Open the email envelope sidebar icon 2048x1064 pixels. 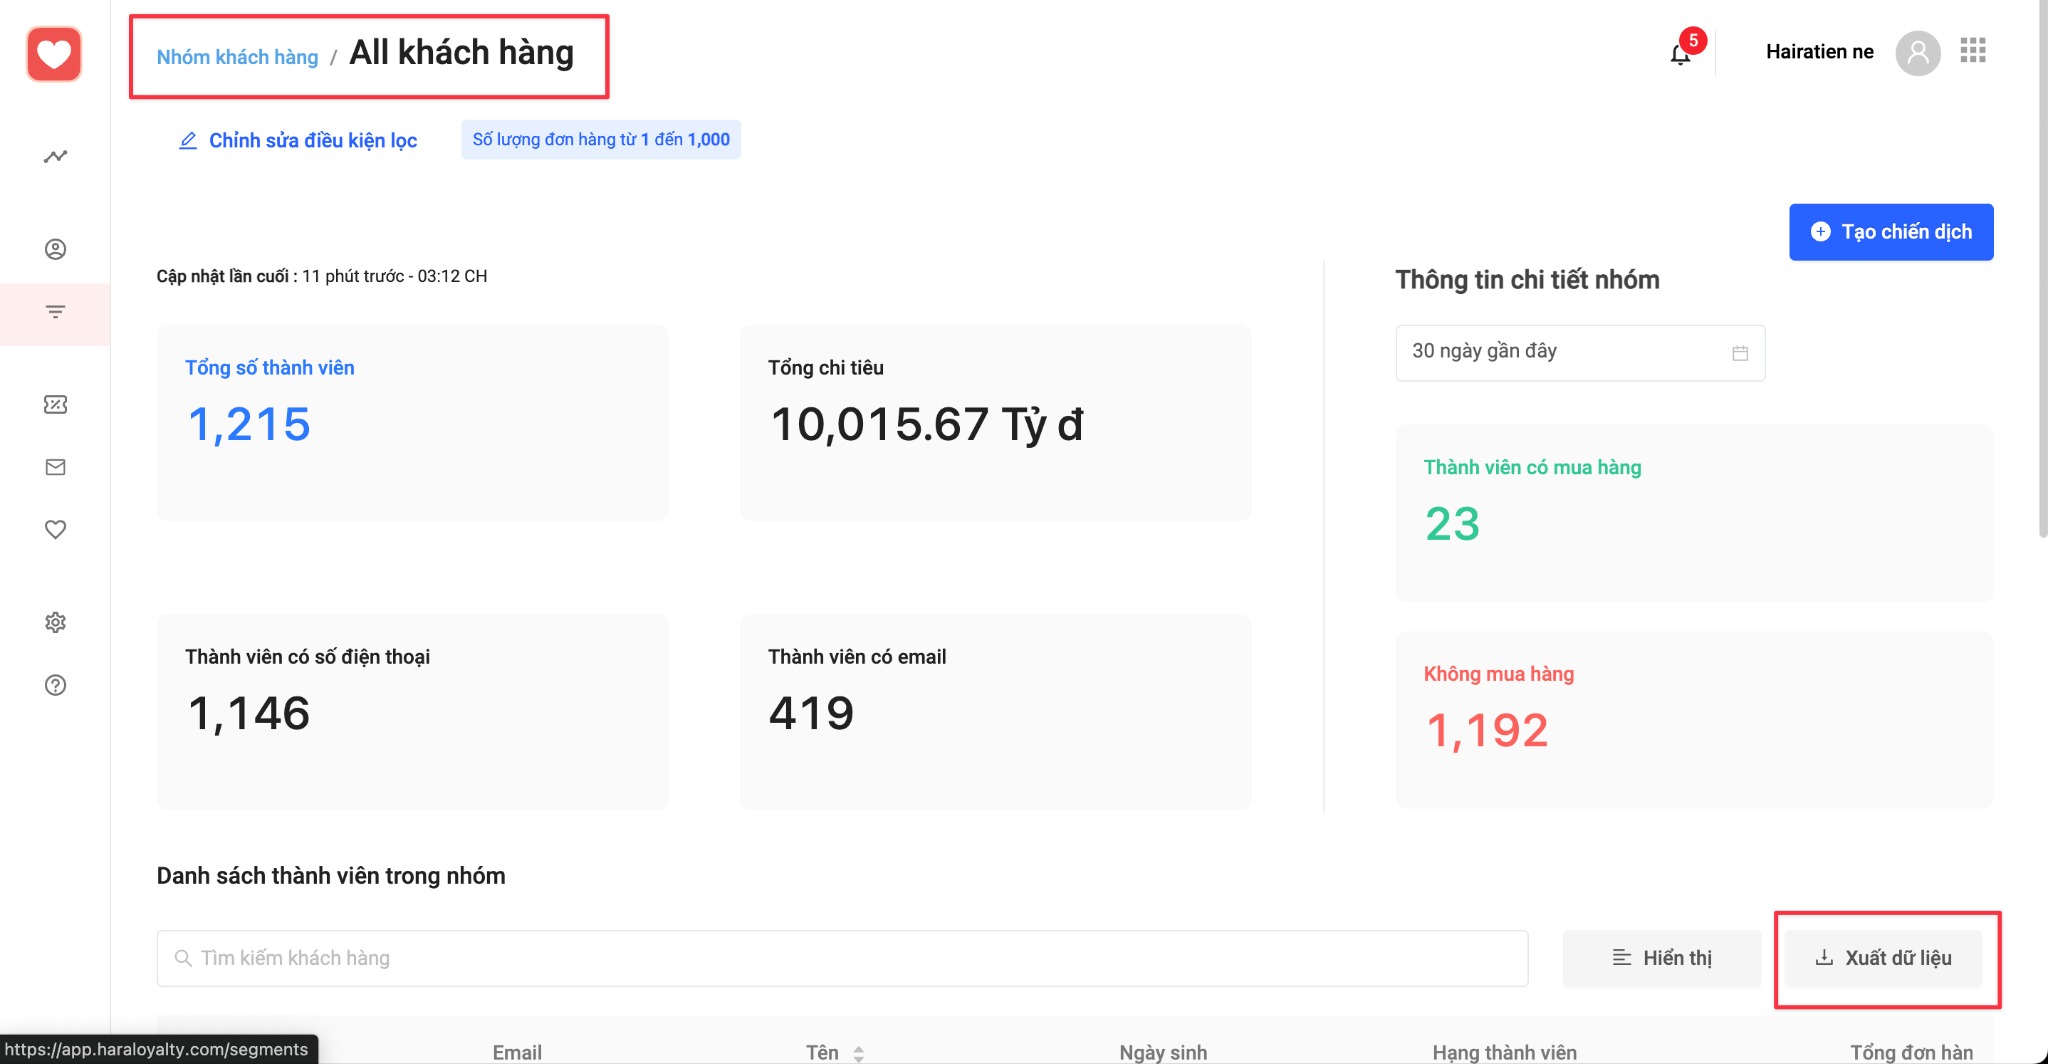(x=56, y=467)
